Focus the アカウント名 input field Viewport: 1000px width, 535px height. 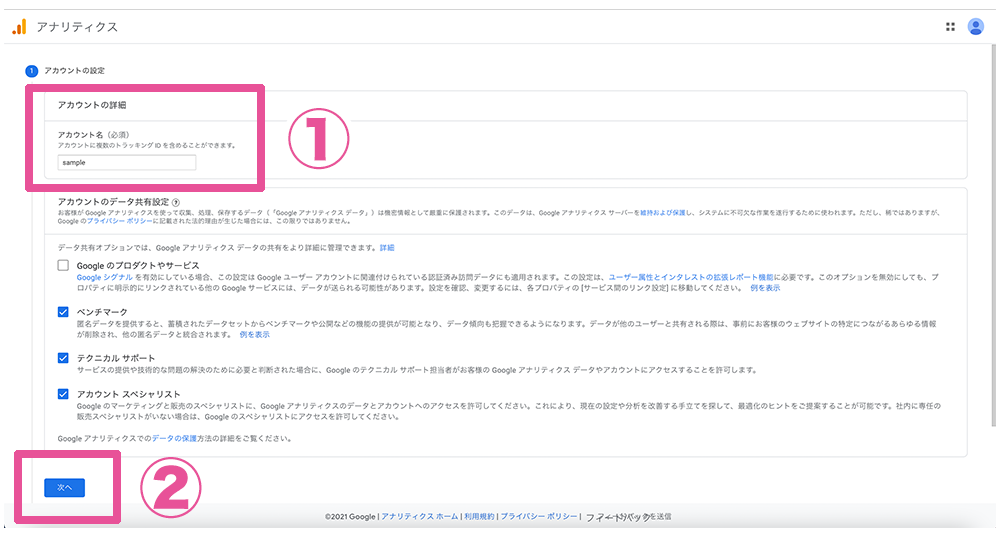pos(127,162)
